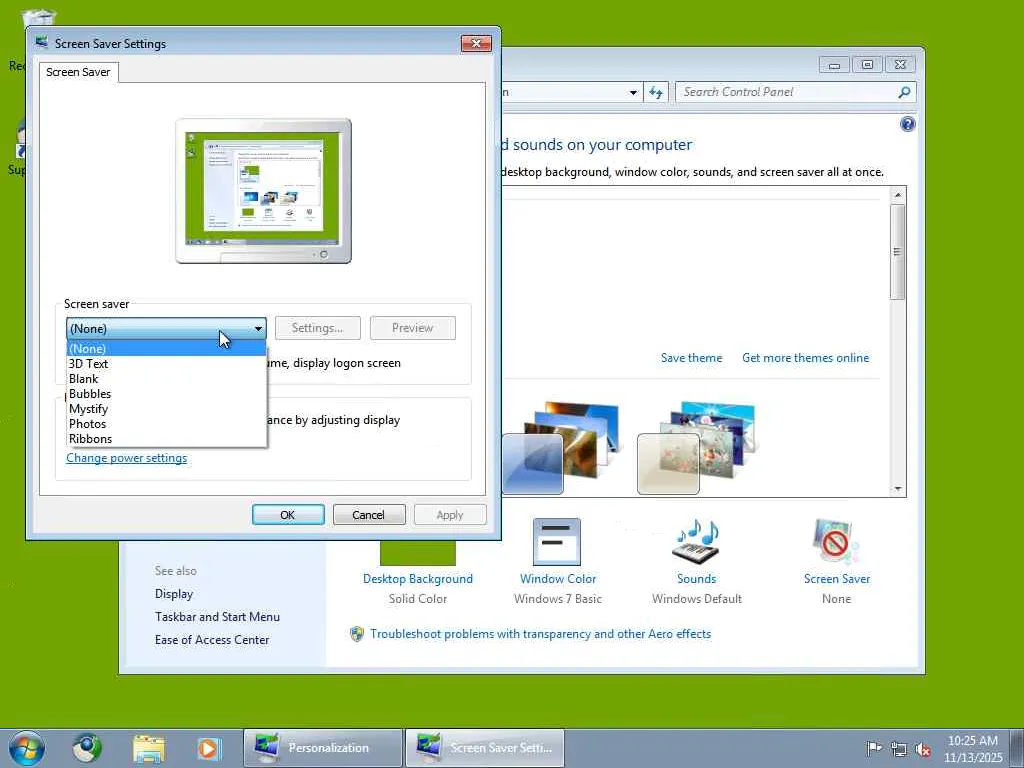Click the Desktop Background green swatch
This screenshot has width=1024, height=768.
point(418,552)
